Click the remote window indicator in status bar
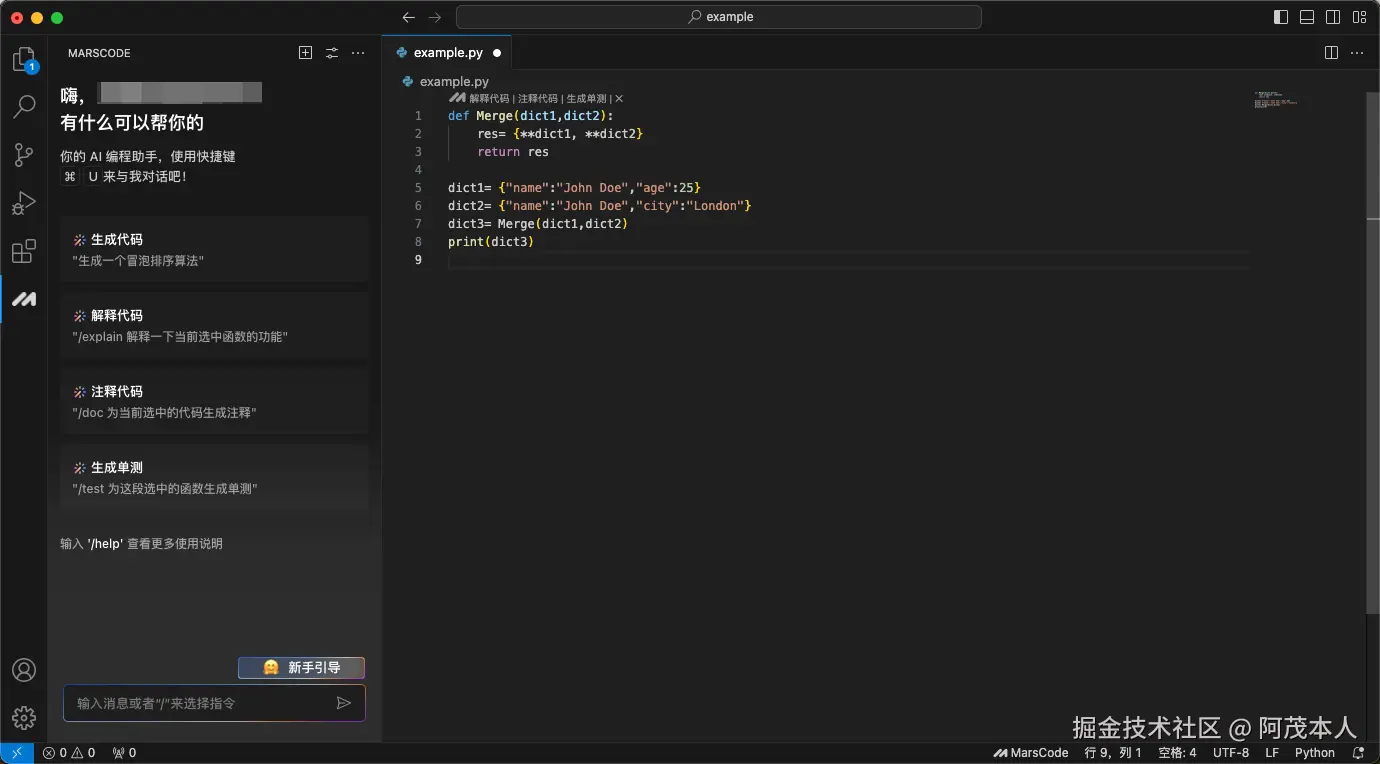Image resolution: width=1380 pixels, height=764 pixels. (x=17, y=753)
